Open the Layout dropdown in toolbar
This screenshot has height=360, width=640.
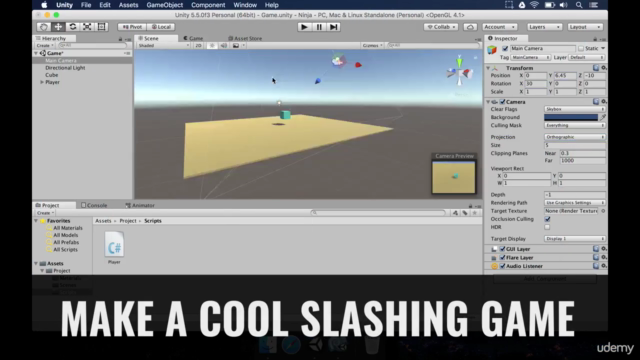[x=585, y=27]
